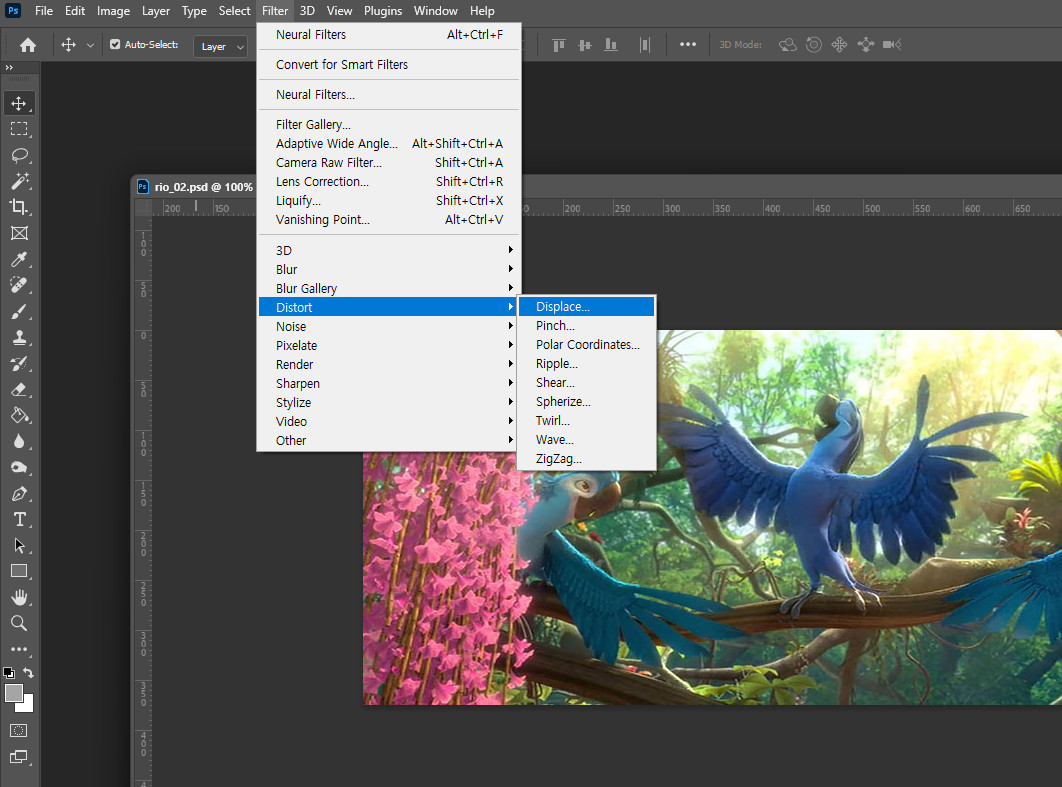The height and width of the screenshot is (787, 1062).
Task: Select the Blur tool droplet icon
Action: coord(19,442)
